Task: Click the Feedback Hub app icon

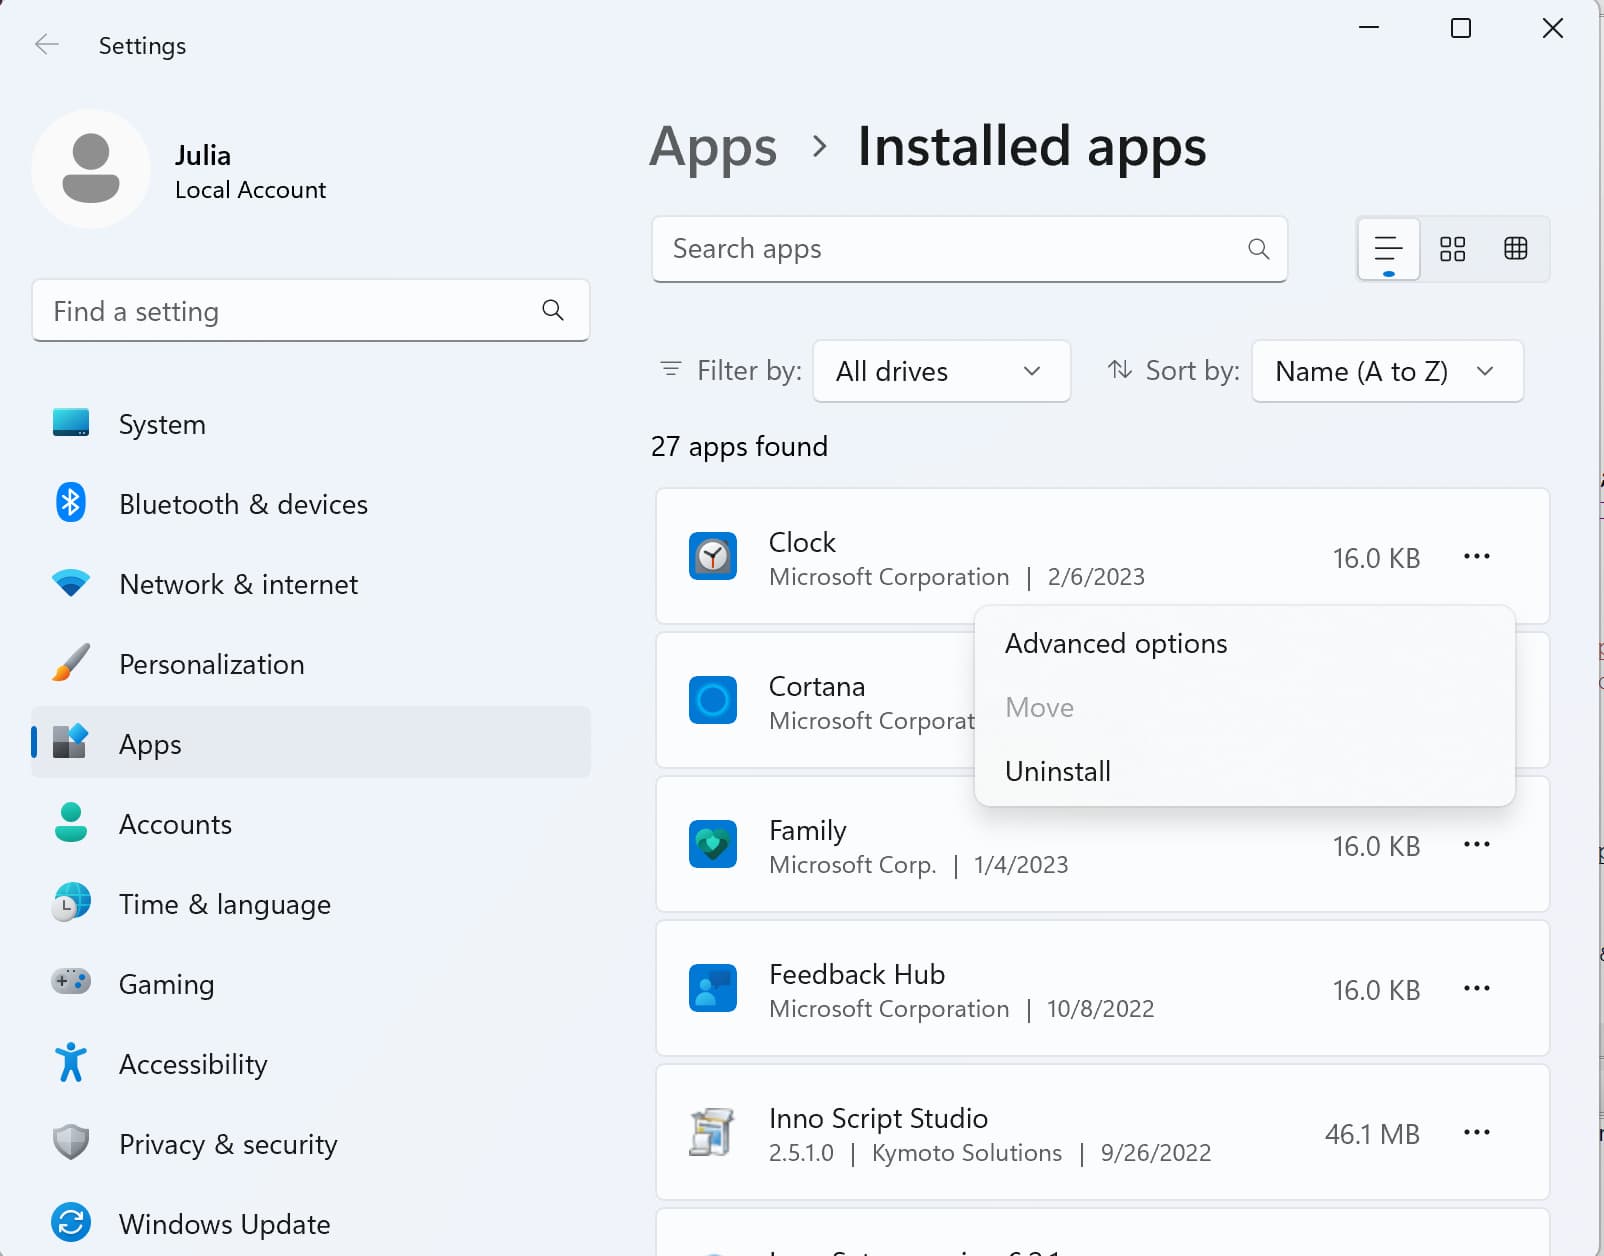Action: [x=713, y=989]
